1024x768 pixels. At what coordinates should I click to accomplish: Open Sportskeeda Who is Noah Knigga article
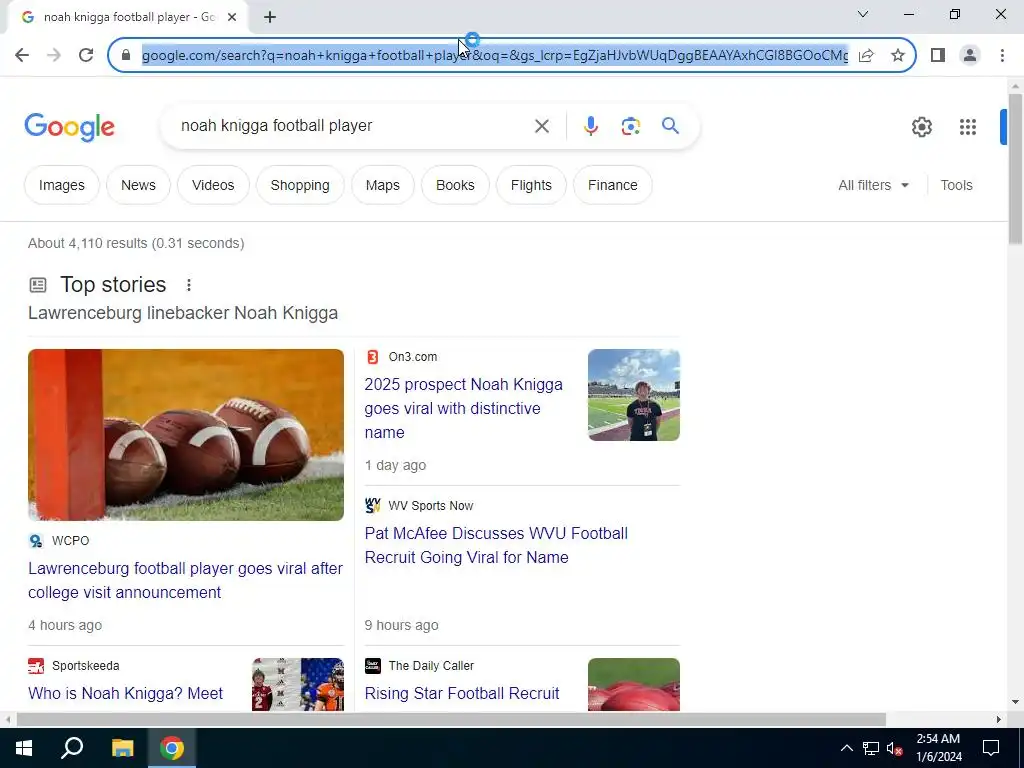pyautogui.click(x=125, y=693)
